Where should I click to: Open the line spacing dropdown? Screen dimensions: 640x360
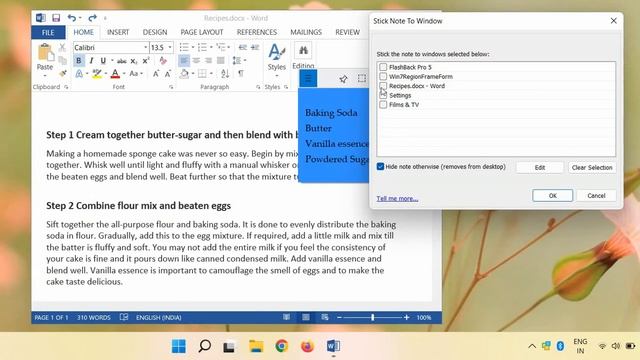pyautogui.click(x=245, y=61)
